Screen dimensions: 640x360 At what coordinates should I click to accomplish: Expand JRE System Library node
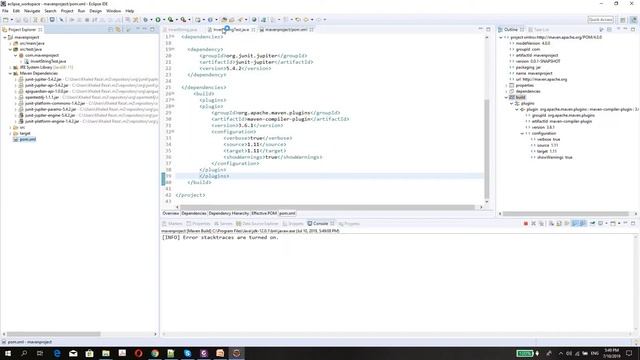[10, 67]
